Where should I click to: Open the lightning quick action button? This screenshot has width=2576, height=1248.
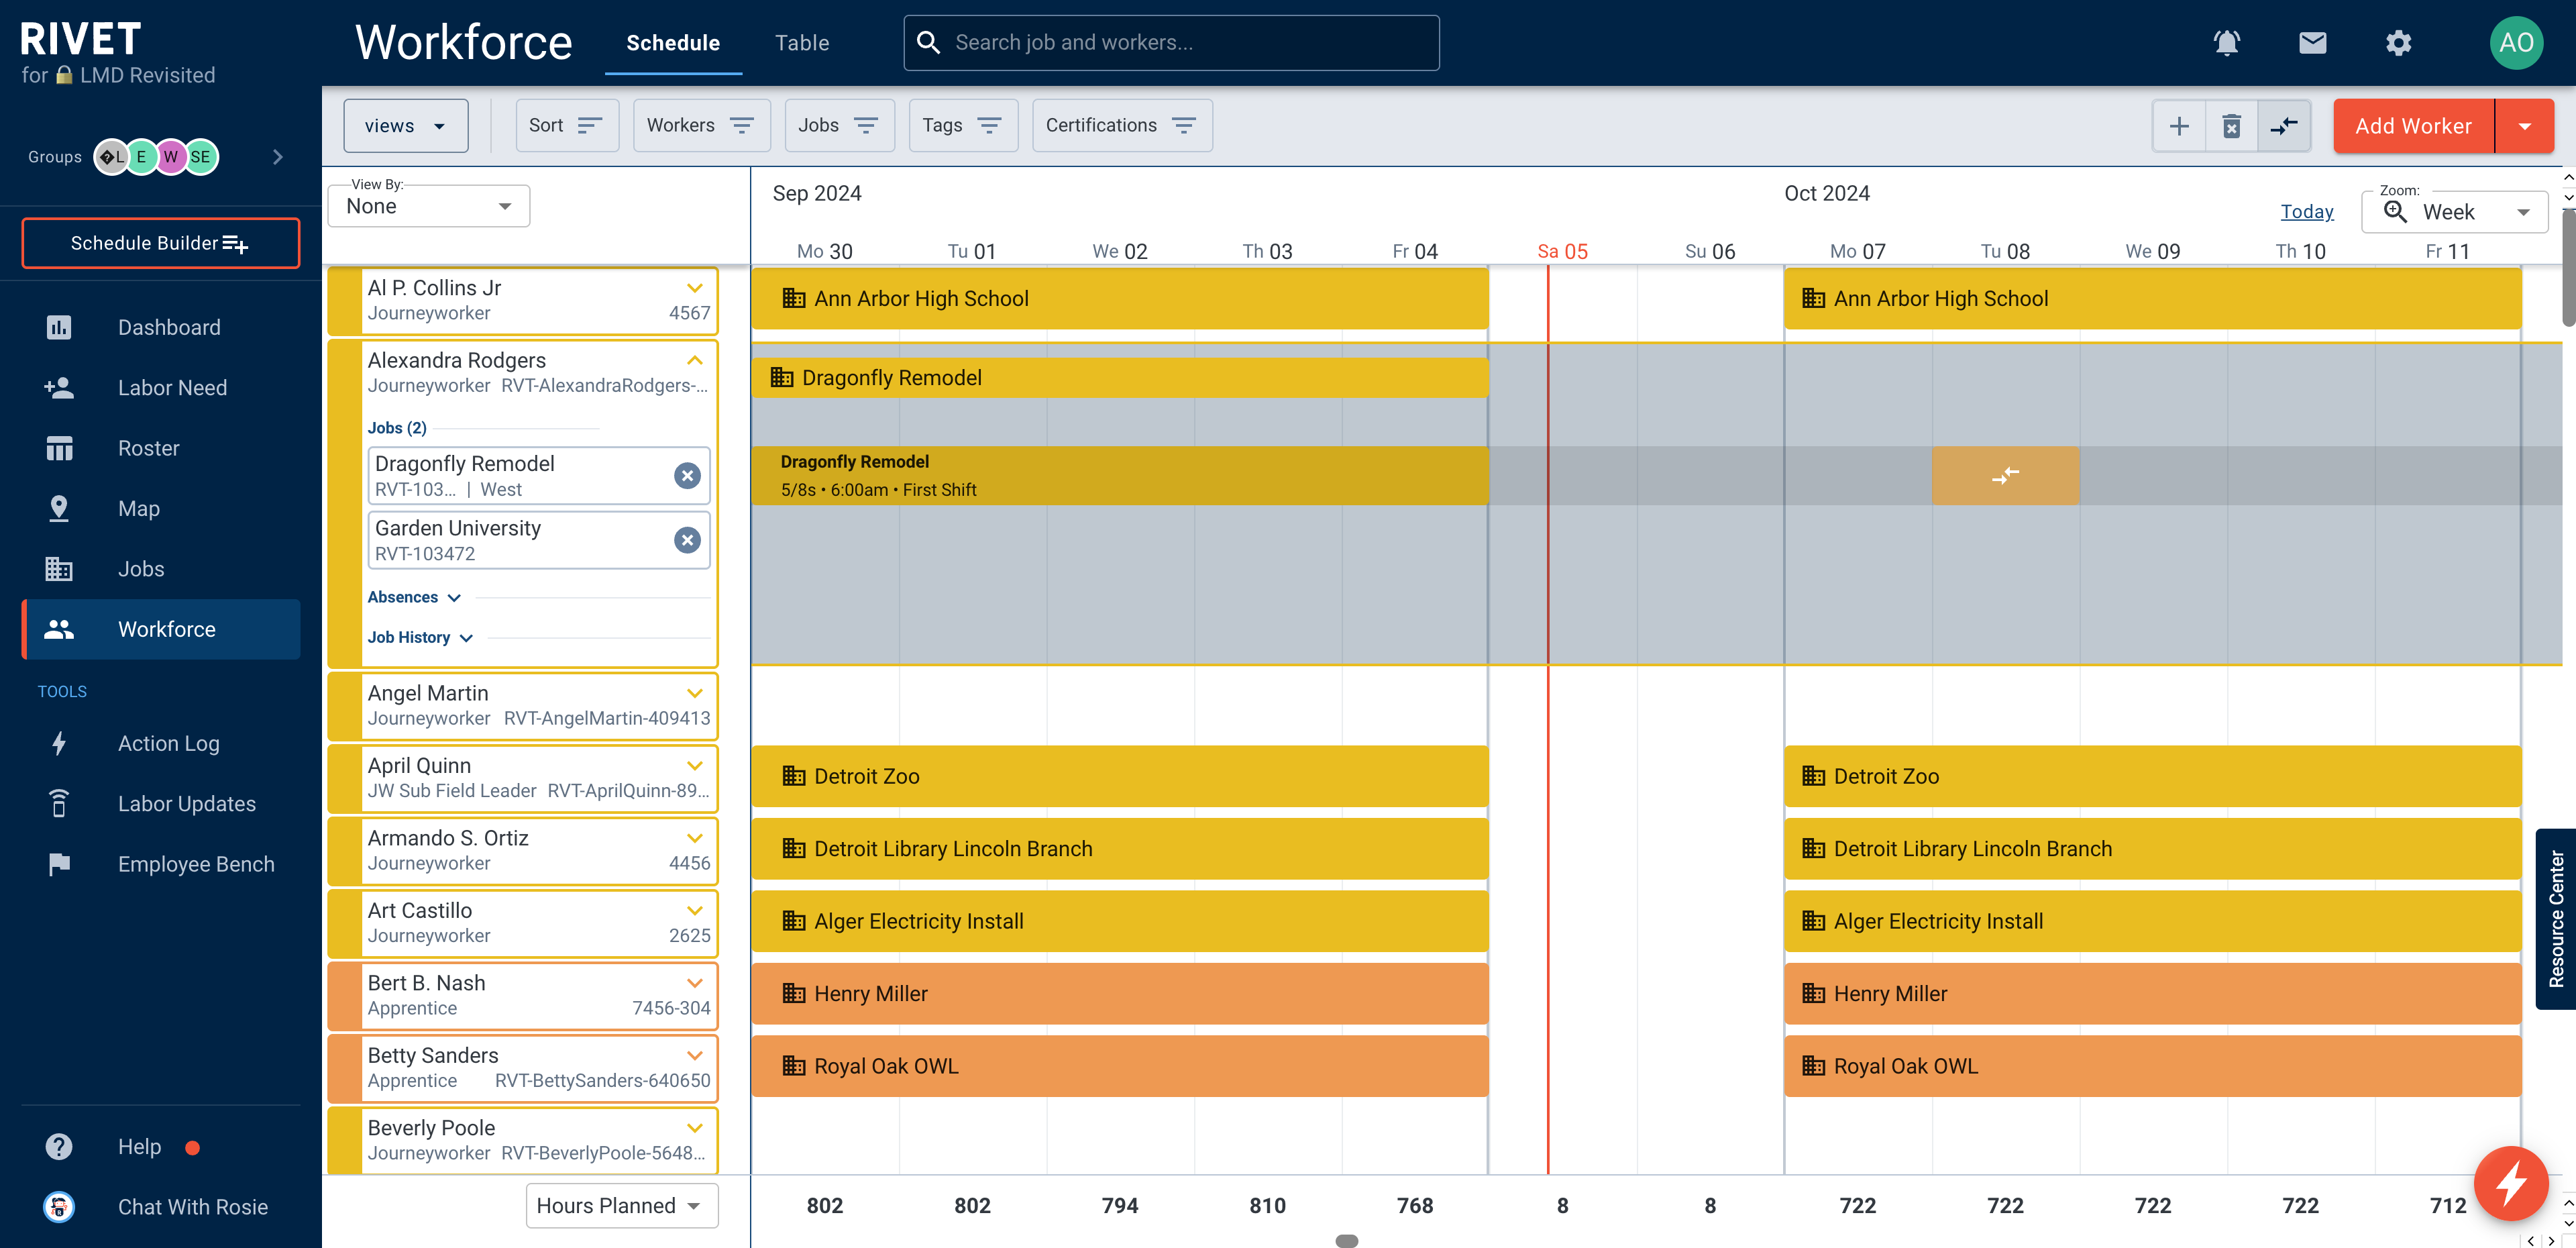(x=2511, y=1185)
